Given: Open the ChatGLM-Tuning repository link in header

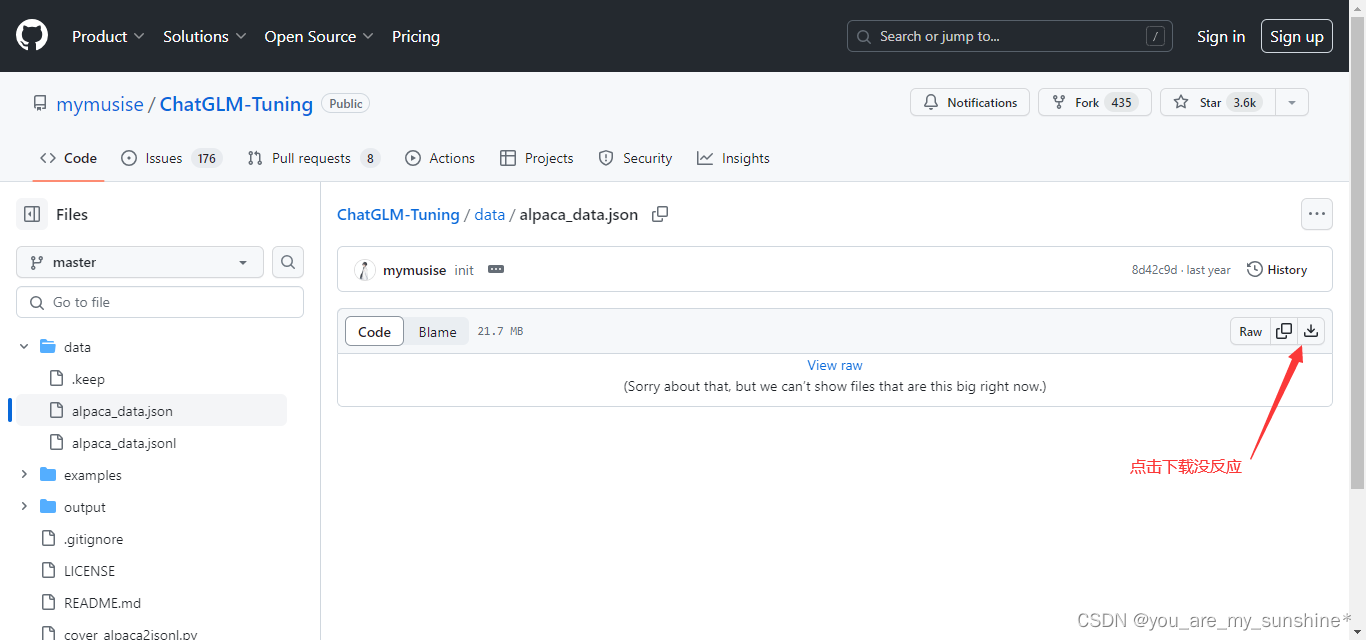Looking at the screenshot, I should coord(236,104).
